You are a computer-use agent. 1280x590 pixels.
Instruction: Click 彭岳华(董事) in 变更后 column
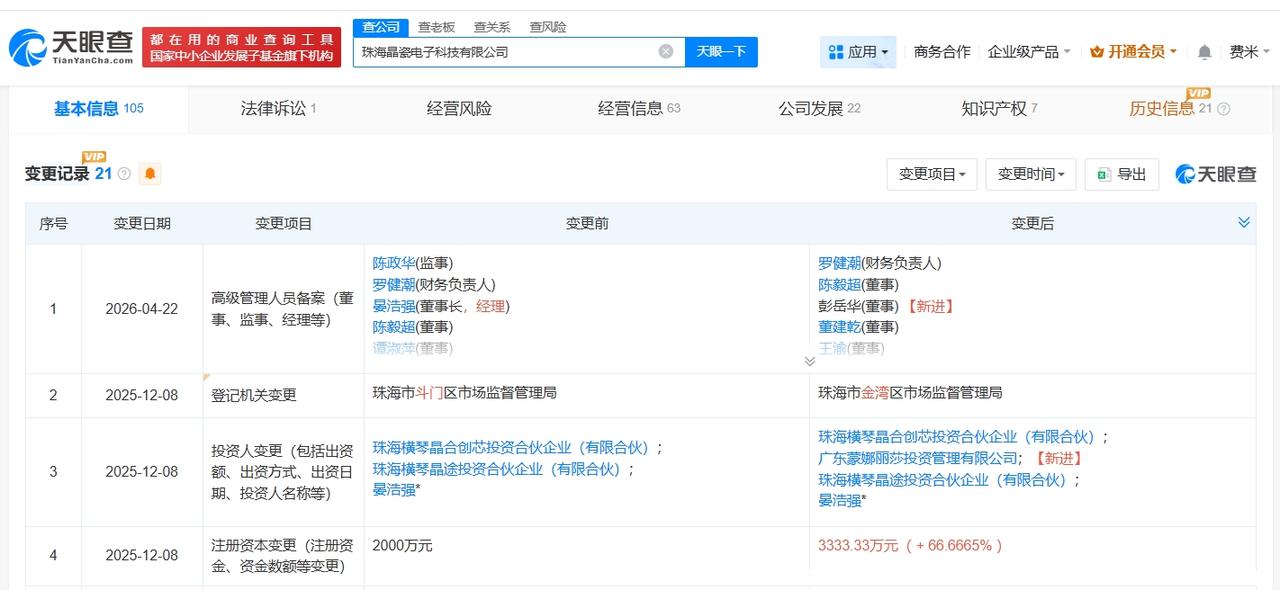tap(858, 306)
